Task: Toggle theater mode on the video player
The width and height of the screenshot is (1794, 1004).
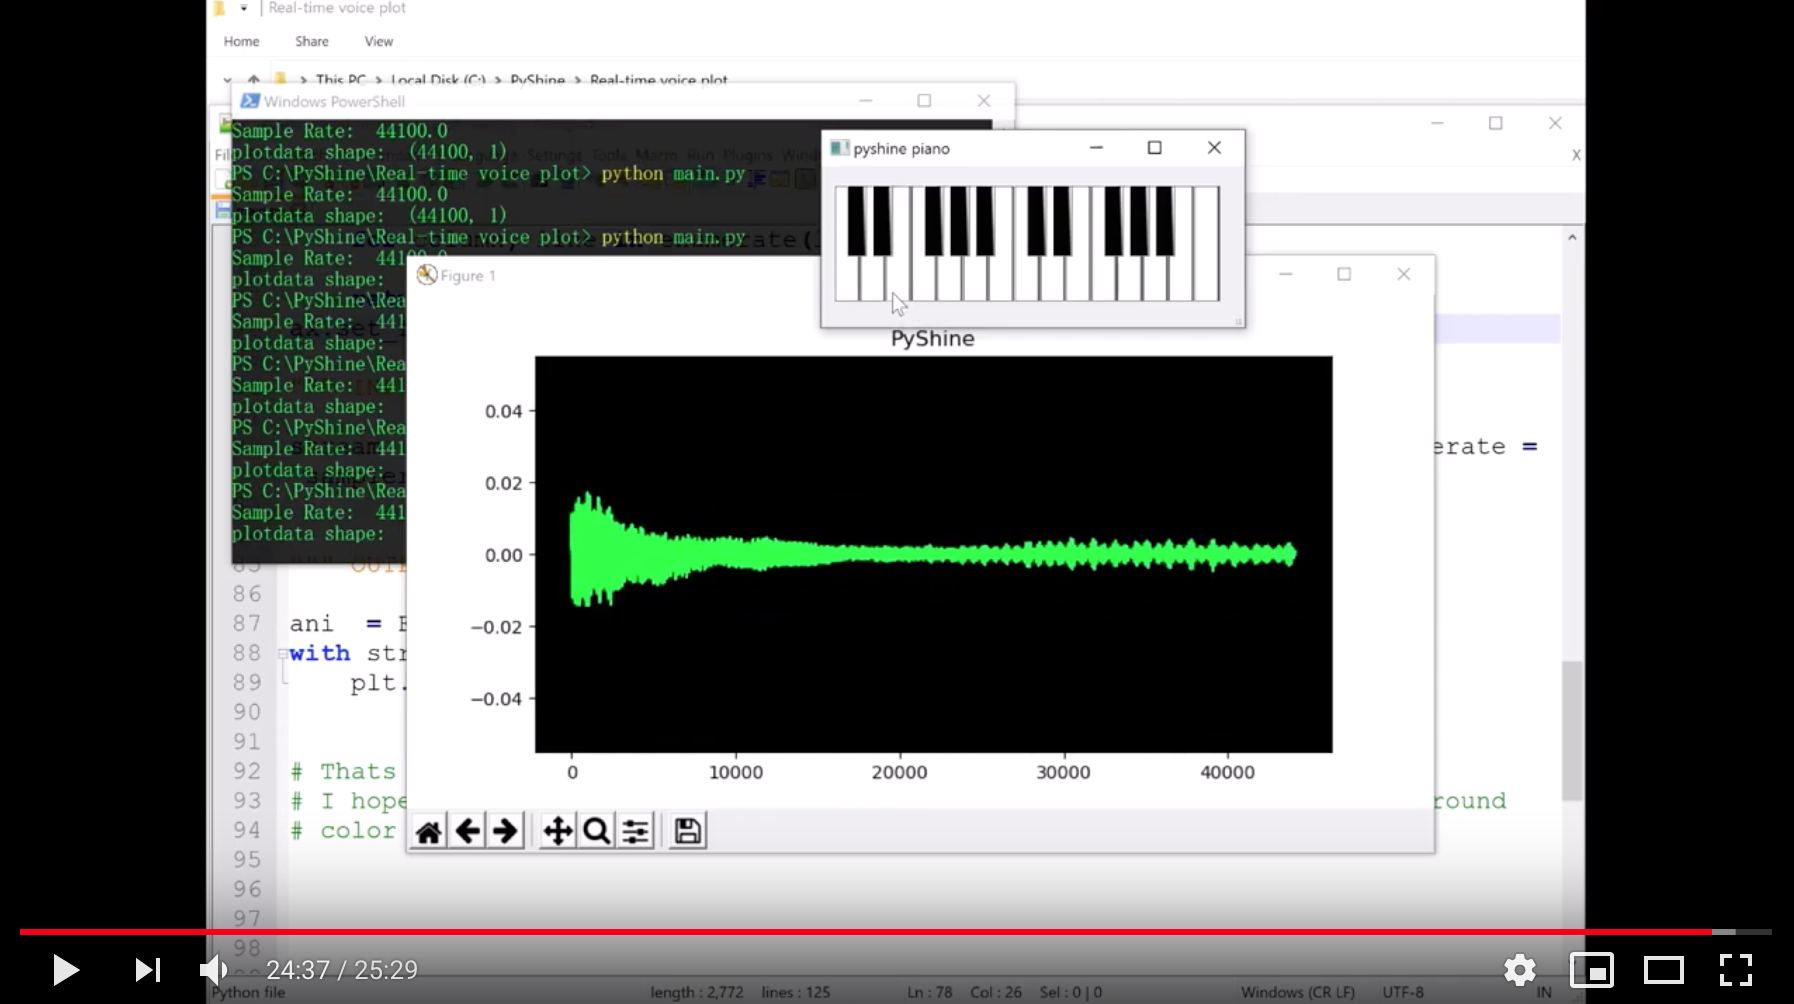Action: (1664, 970)
